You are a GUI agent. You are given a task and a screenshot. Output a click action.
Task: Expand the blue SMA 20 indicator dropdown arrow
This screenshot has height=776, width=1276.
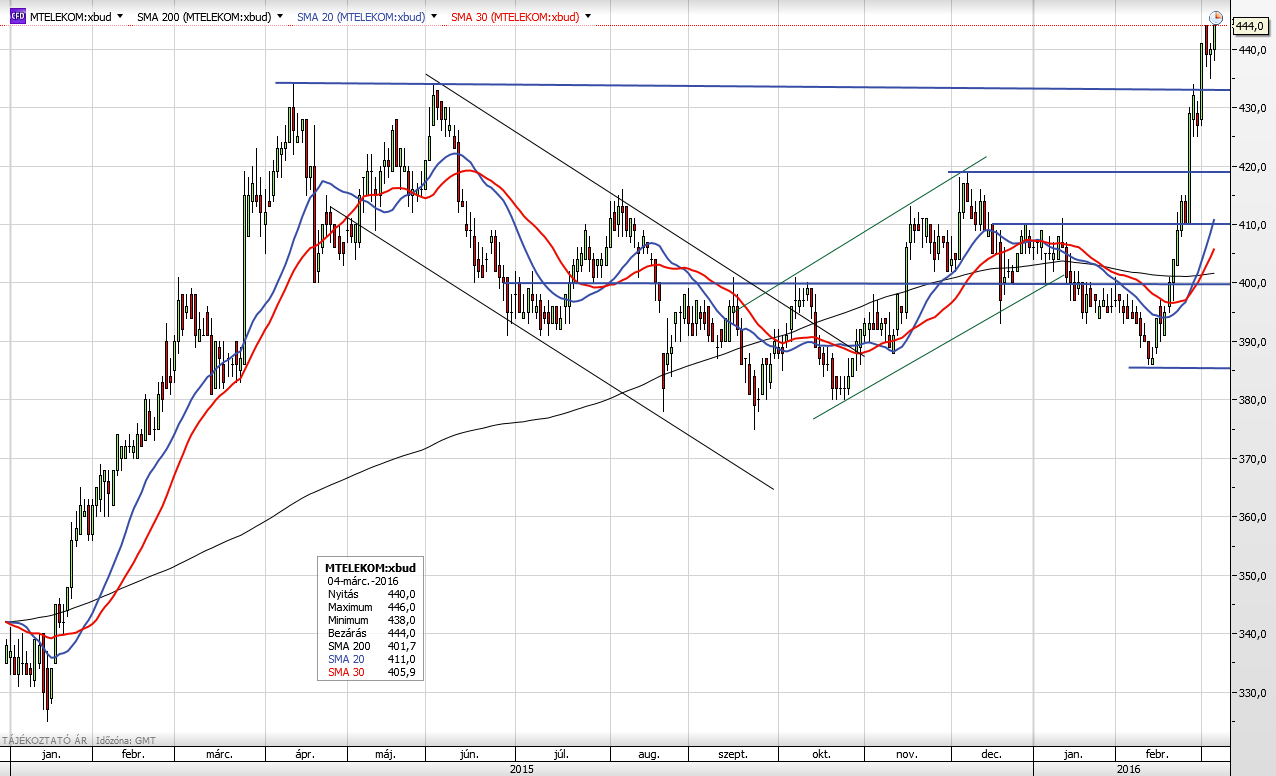pos(432,17)
